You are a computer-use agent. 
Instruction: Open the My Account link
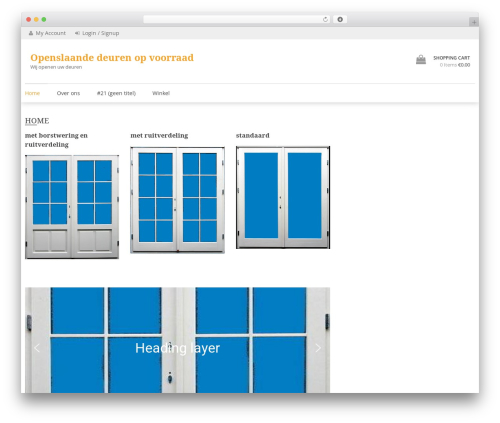(x=50, y=33)
